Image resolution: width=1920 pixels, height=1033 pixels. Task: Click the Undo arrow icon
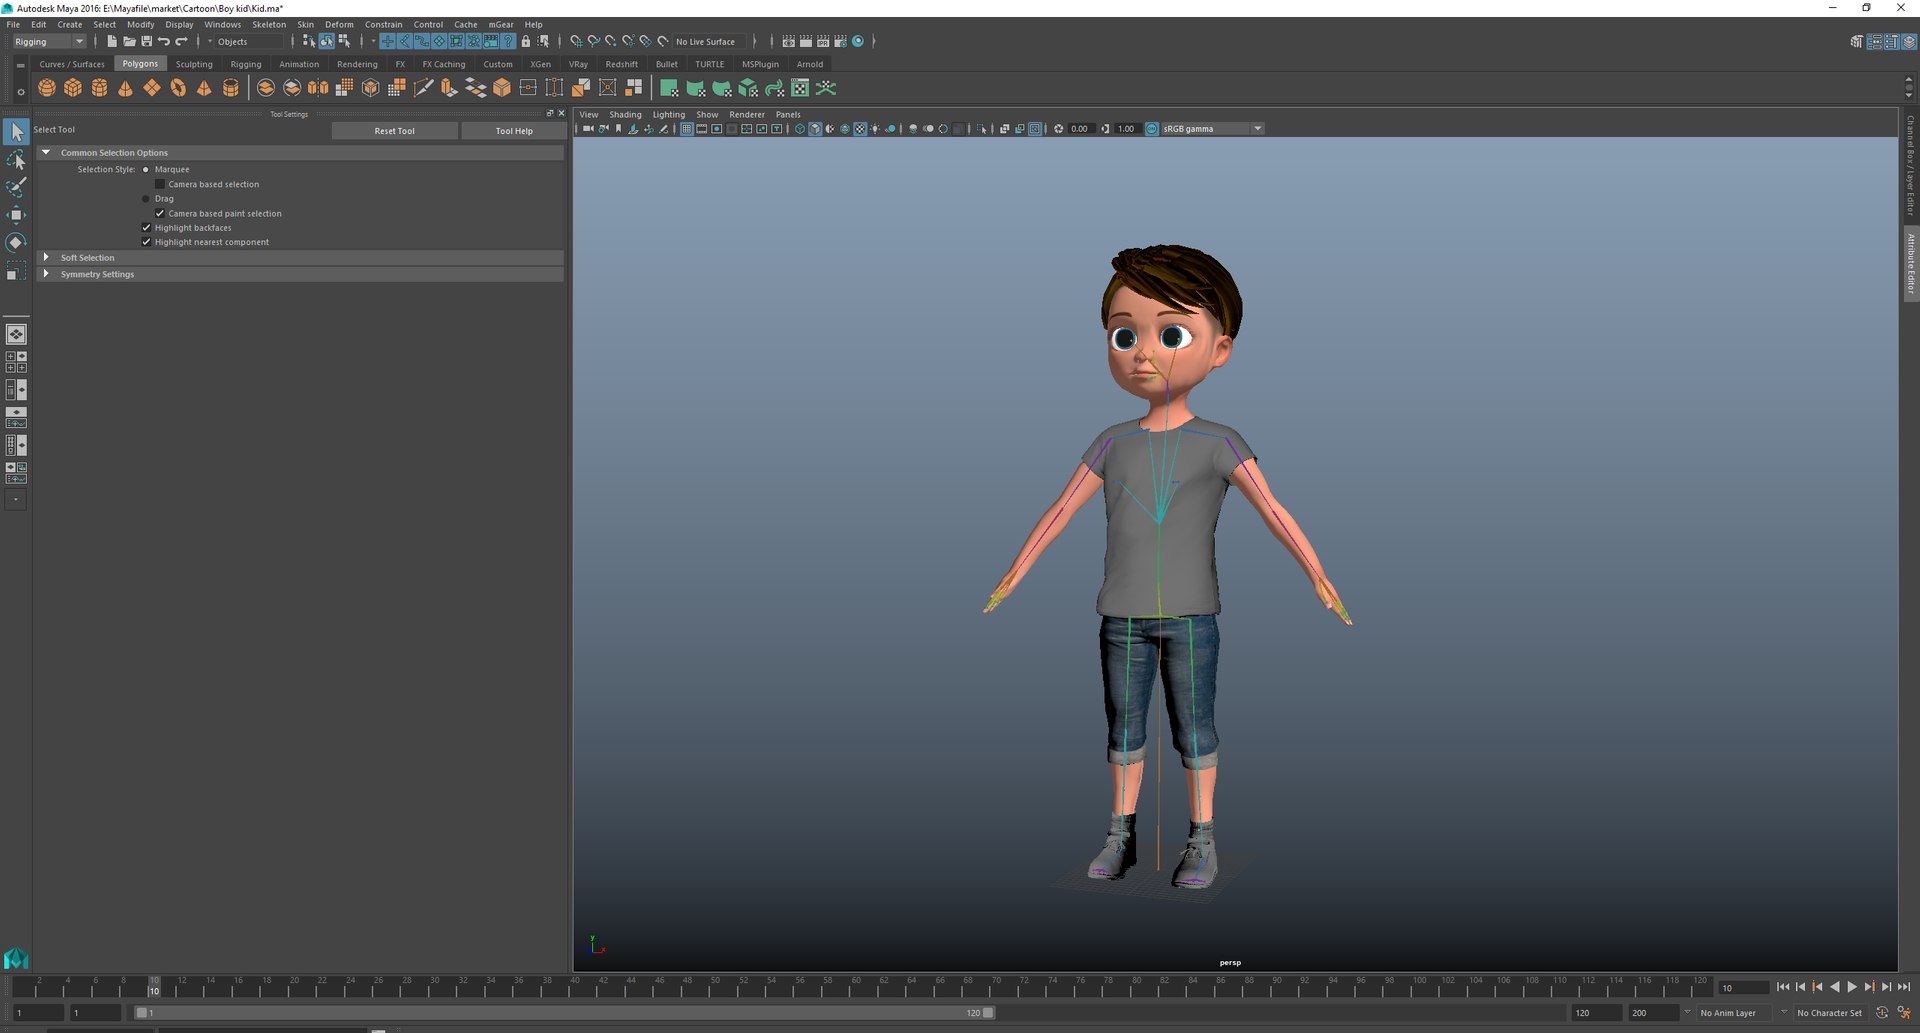164,41
